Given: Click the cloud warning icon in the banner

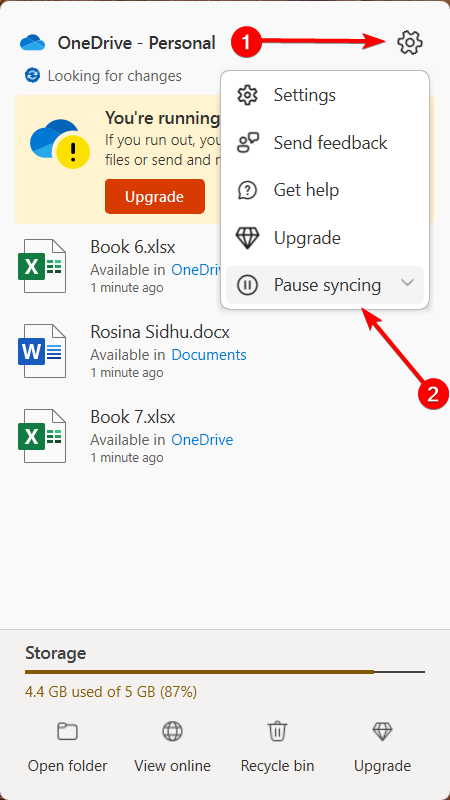Looking at the screenshot, I should tap(60, 144).
